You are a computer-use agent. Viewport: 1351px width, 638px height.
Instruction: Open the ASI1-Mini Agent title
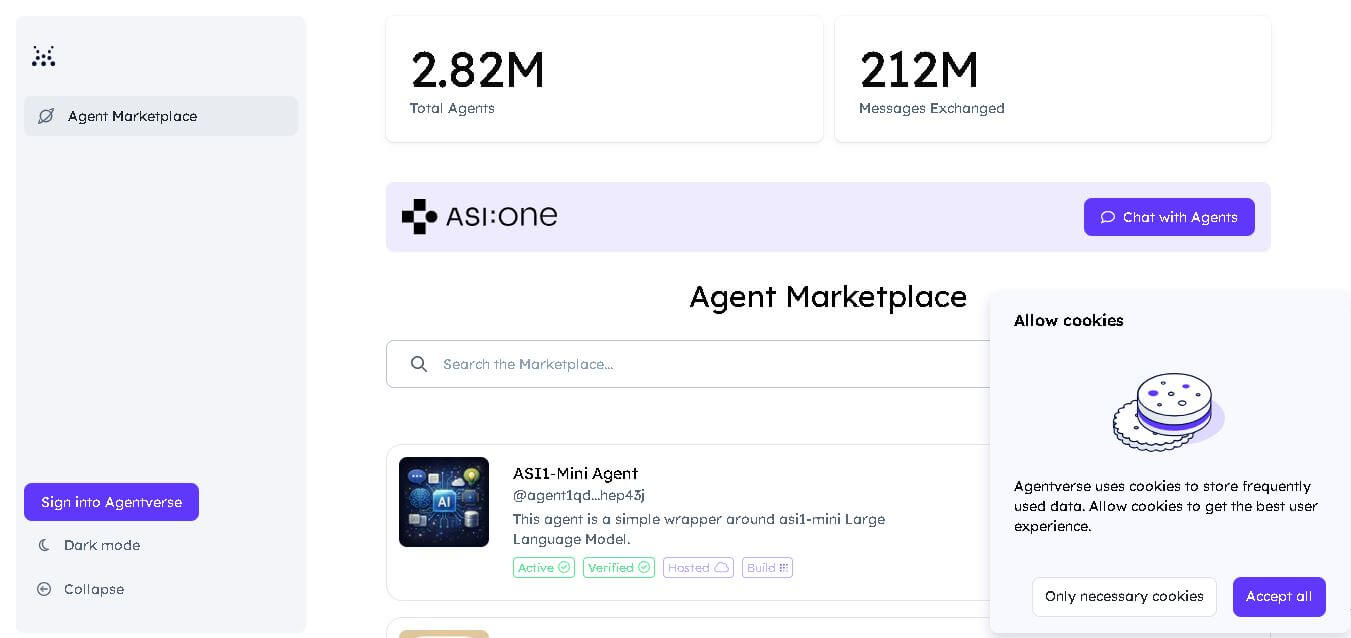[575, 473]
